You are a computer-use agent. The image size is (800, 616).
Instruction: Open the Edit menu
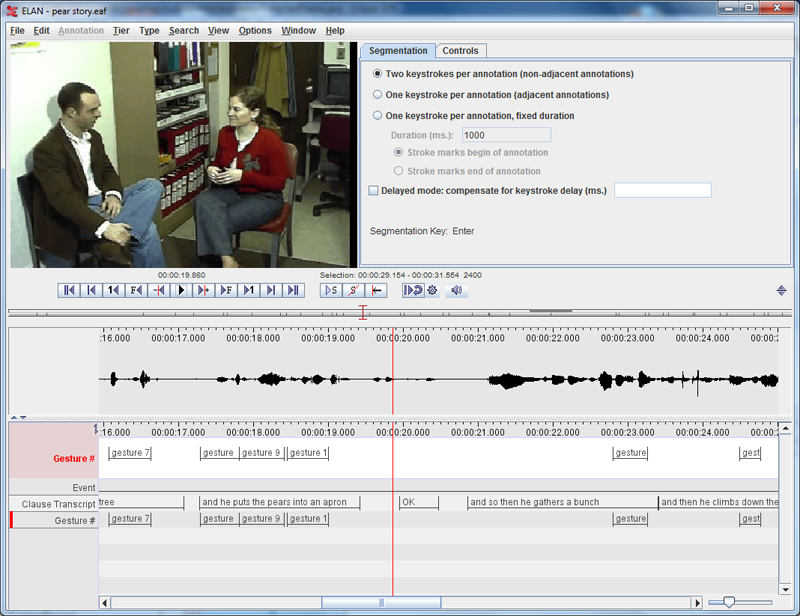(x=41, y=31)
